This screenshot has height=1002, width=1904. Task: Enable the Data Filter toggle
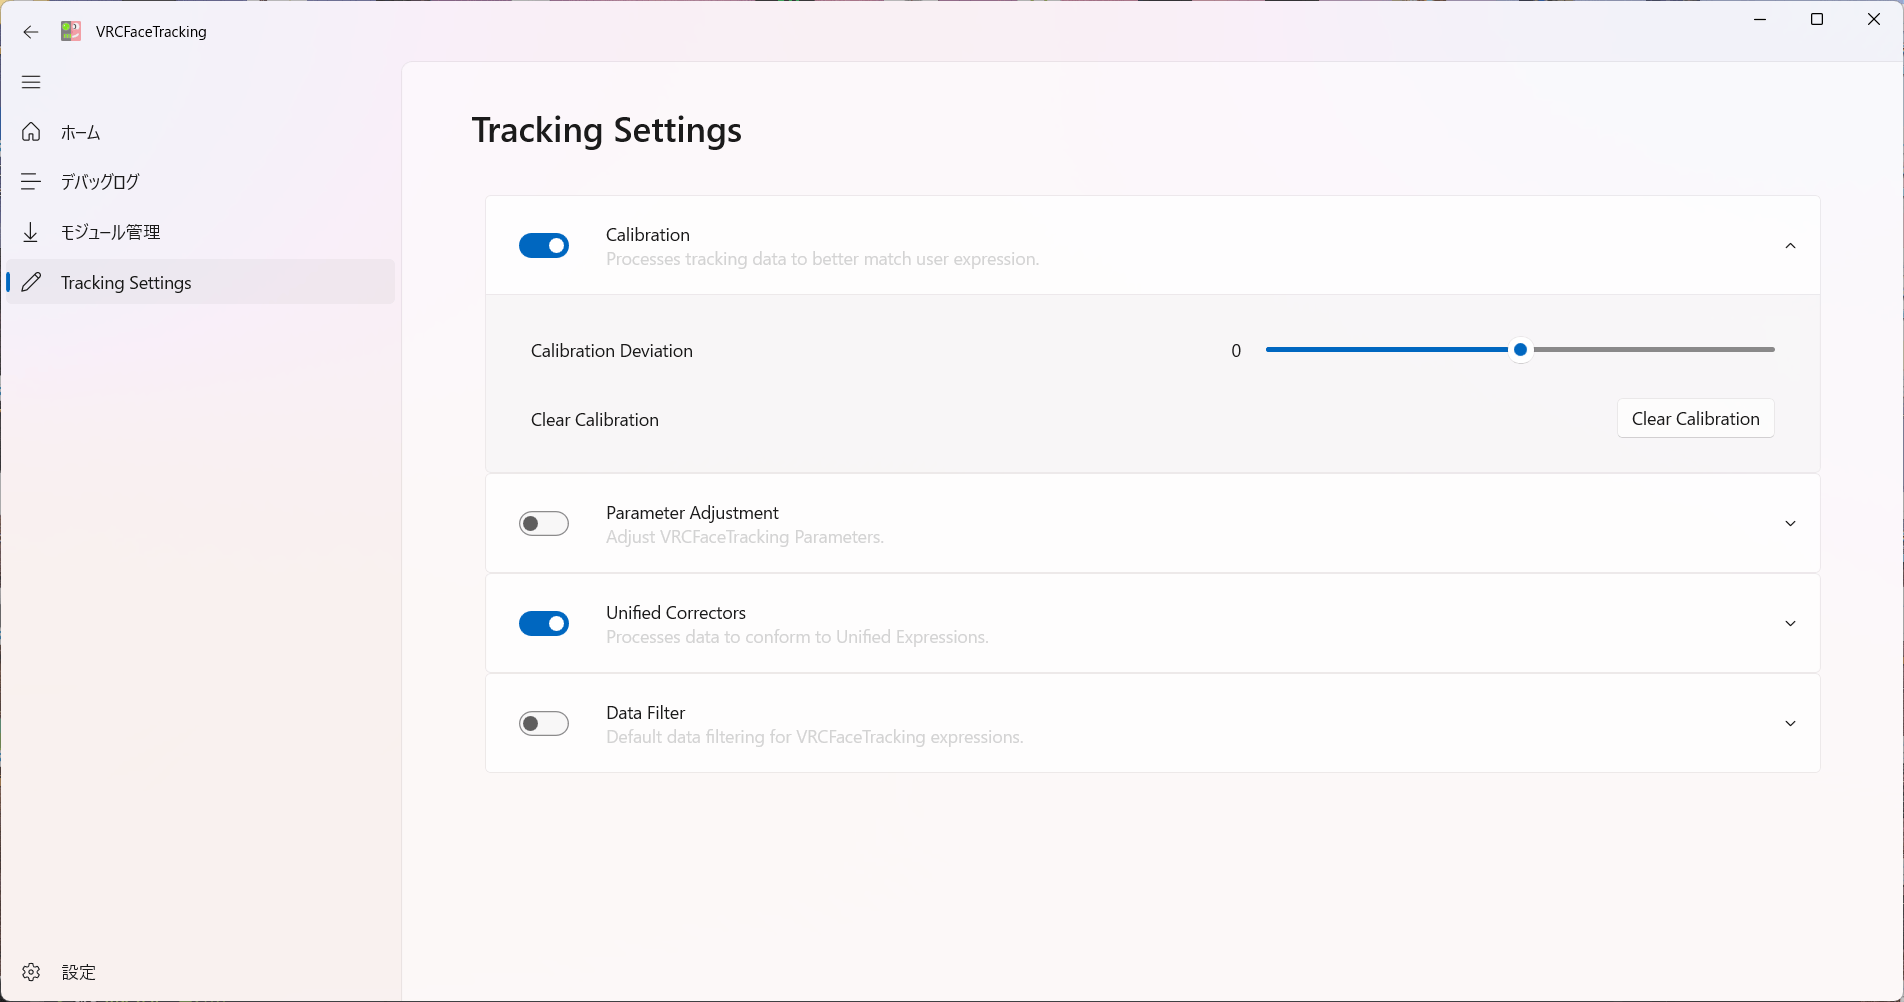(x=544, y=724)
